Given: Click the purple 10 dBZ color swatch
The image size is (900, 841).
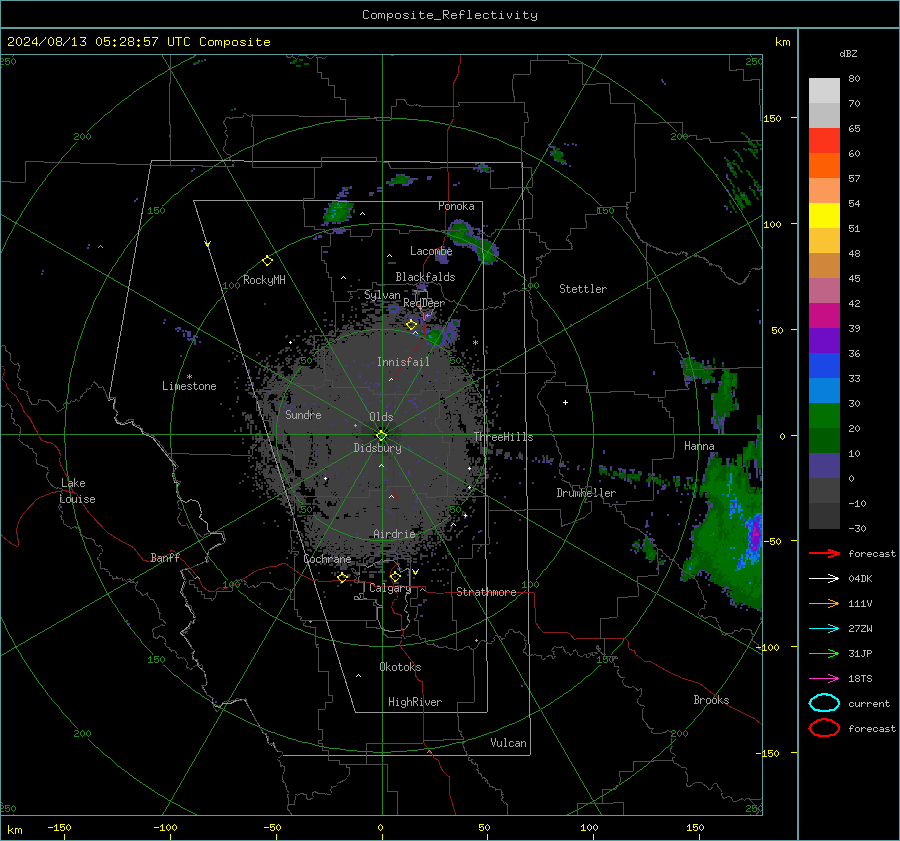Looking at the screenshot, I should tap(824, 465).
